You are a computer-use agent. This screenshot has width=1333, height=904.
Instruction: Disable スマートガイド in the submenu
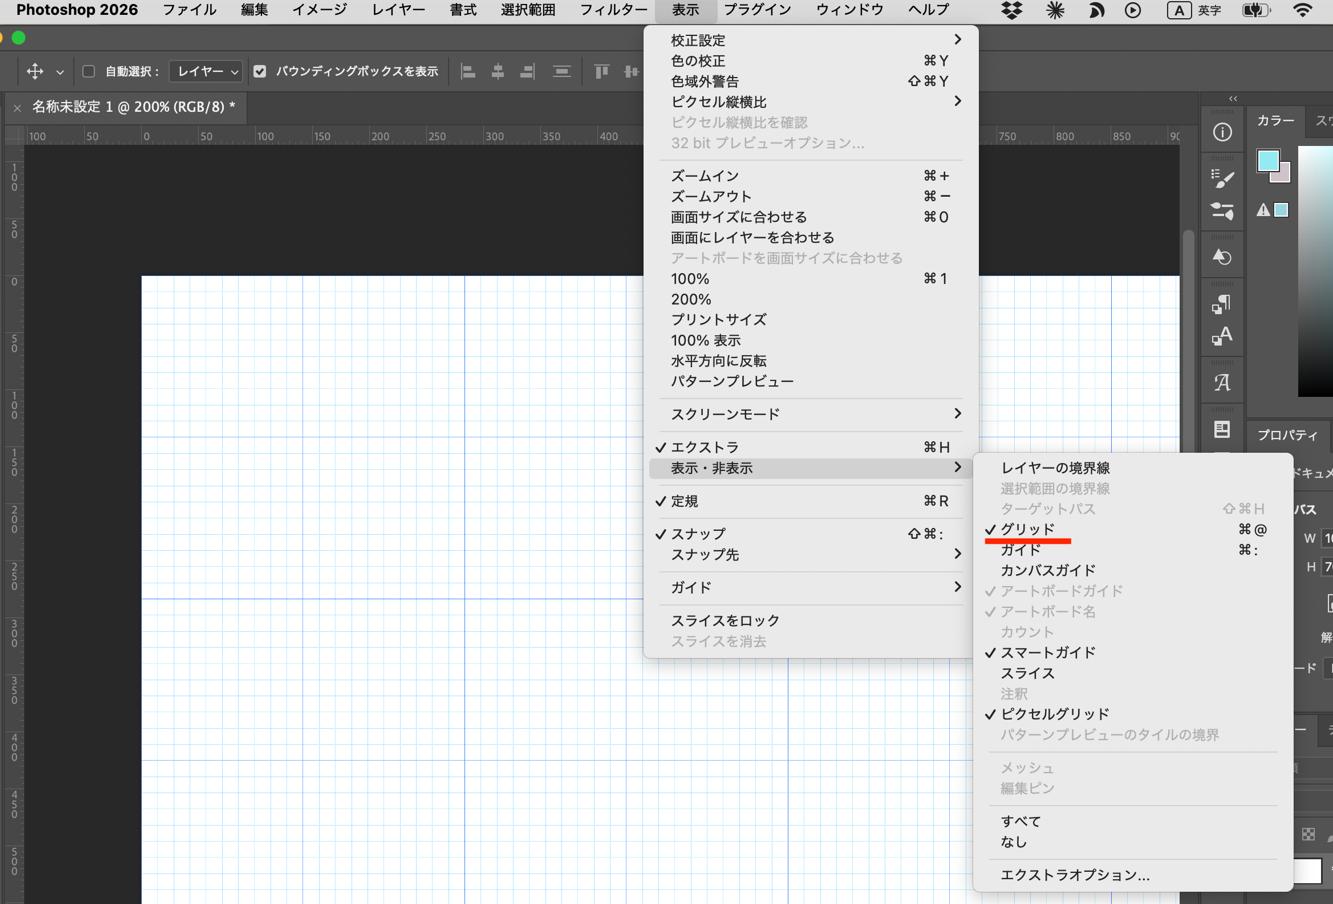1132,653
